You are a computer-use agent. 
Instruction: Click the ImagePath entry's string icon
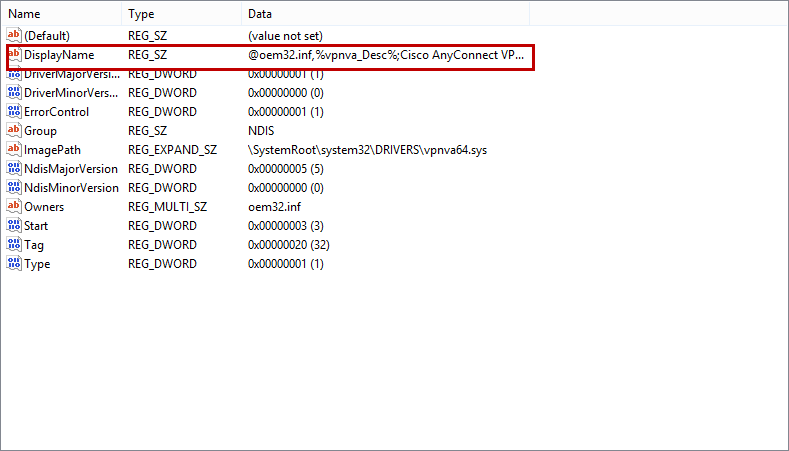coord(14,150)
